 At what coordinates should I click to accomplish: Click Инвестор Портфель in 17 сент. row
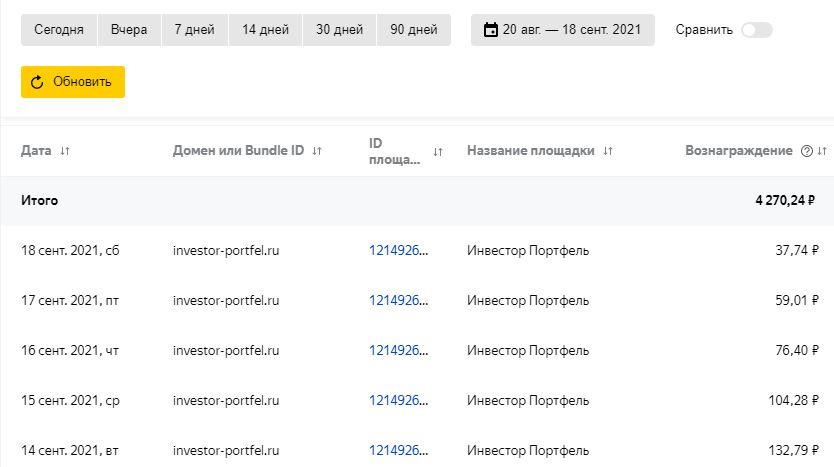click(528, 301)
